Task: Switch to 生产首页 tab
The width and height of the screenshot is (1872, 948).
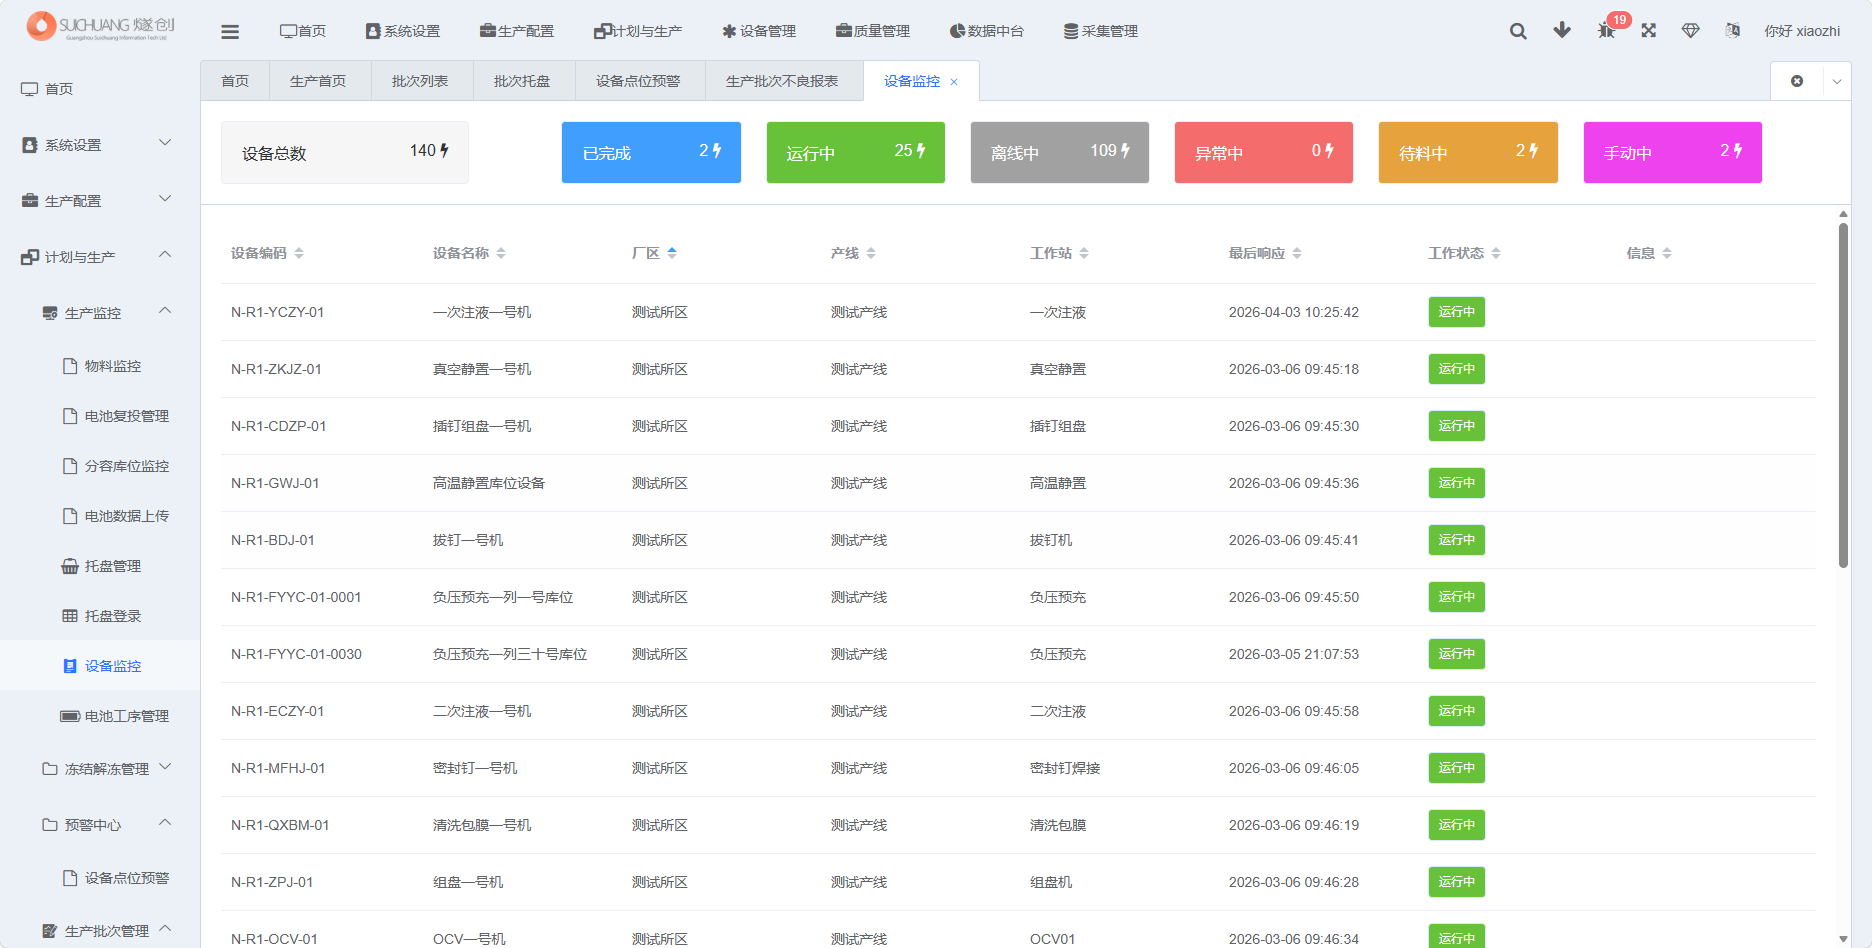Action: [318, 81]
